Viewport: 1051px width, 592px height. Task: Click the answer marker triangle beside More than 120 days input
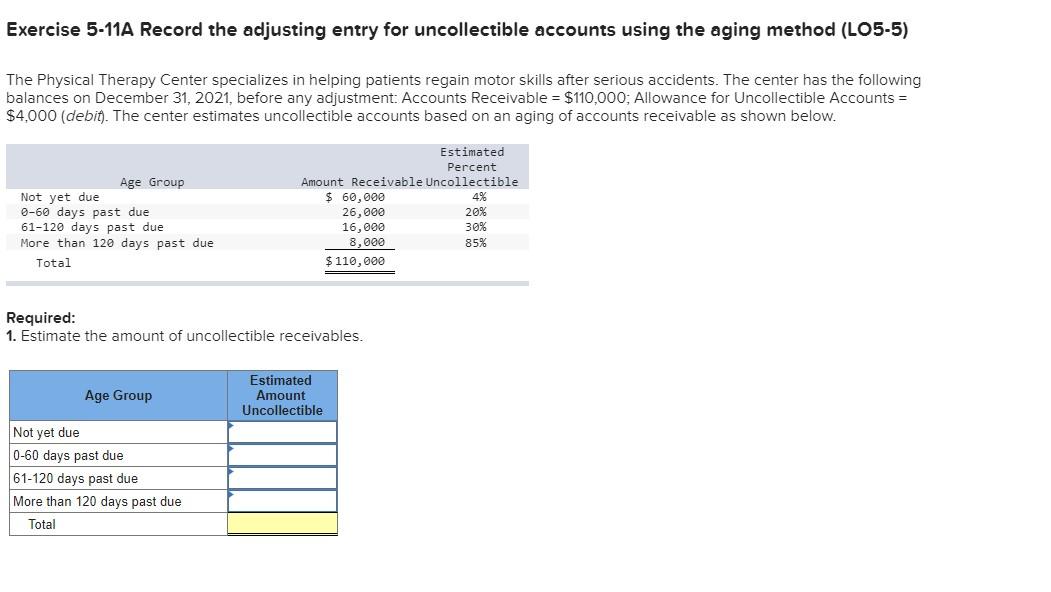(x=229, y=497)
